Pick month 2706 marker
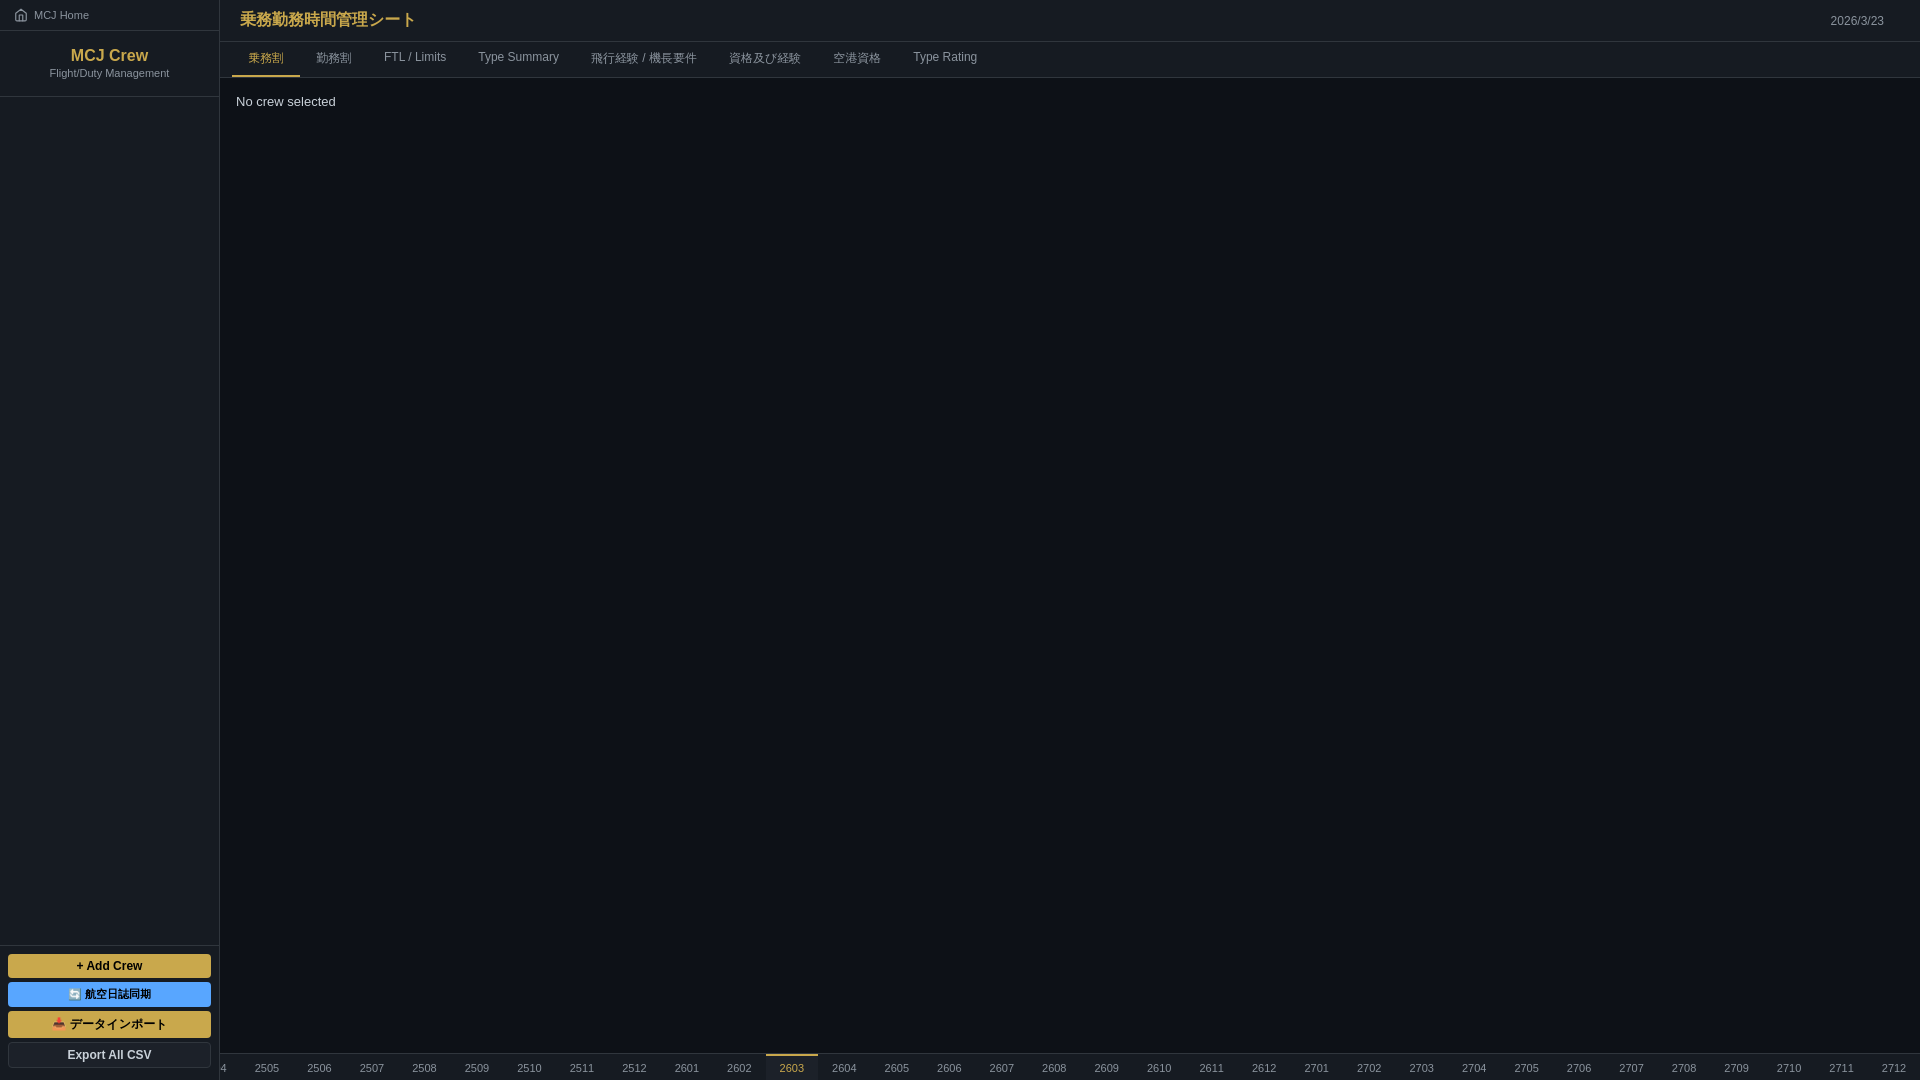The height and width of the screenshot is (1080, 1920). click(x=1579, y=1068)
